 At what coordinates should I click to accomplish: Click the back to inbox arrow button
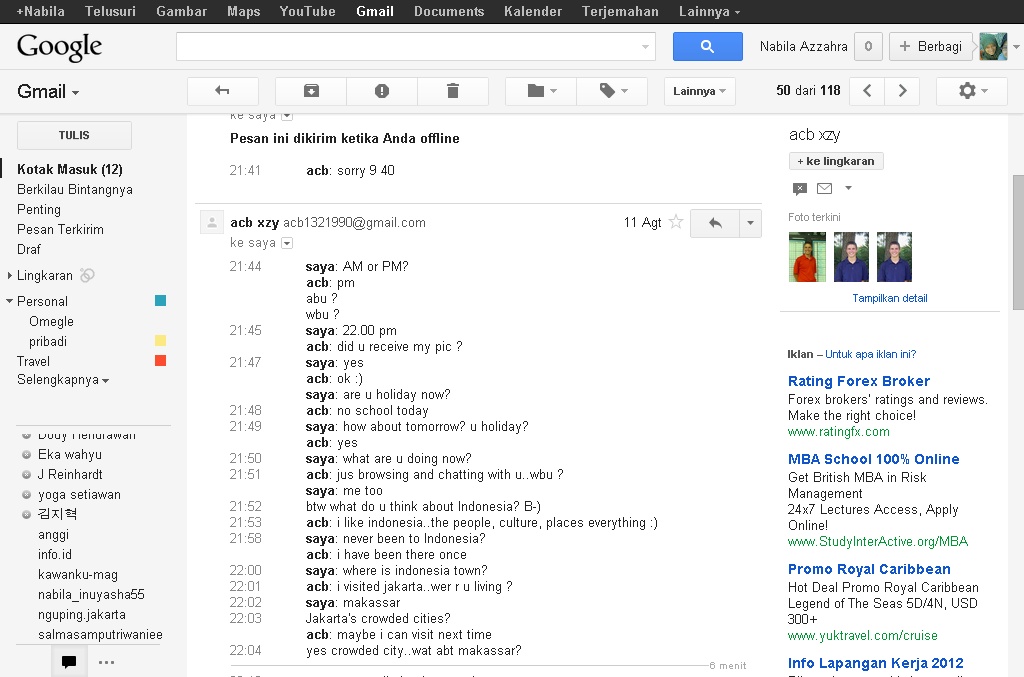click(223, 91)
